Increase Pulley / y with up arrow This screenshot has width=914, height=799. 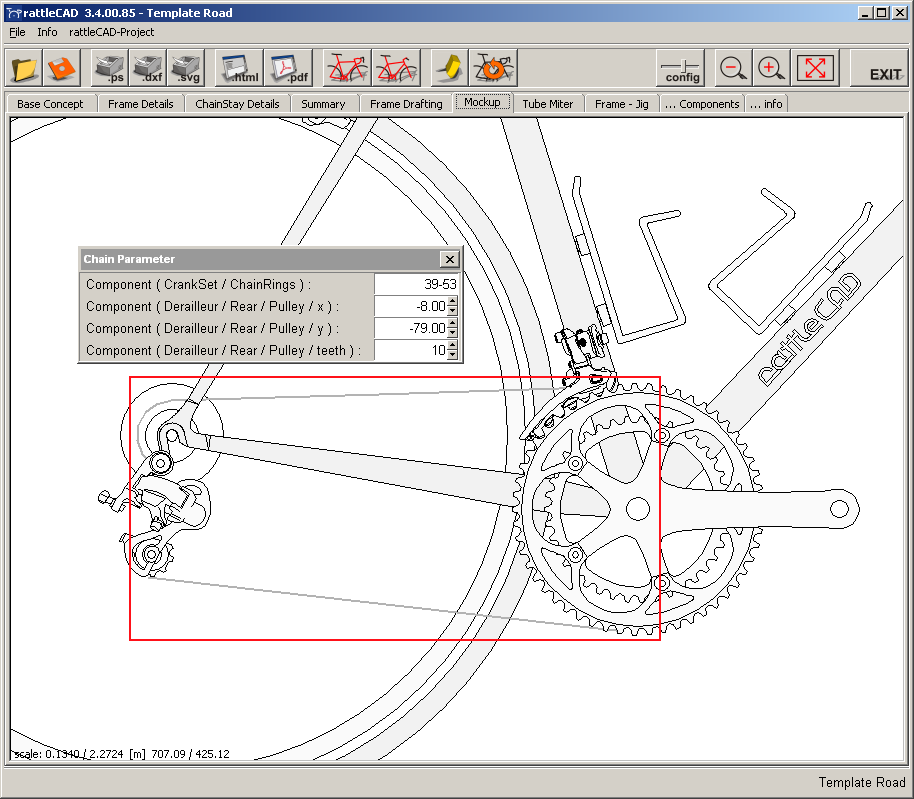click(x=452, y=323)
